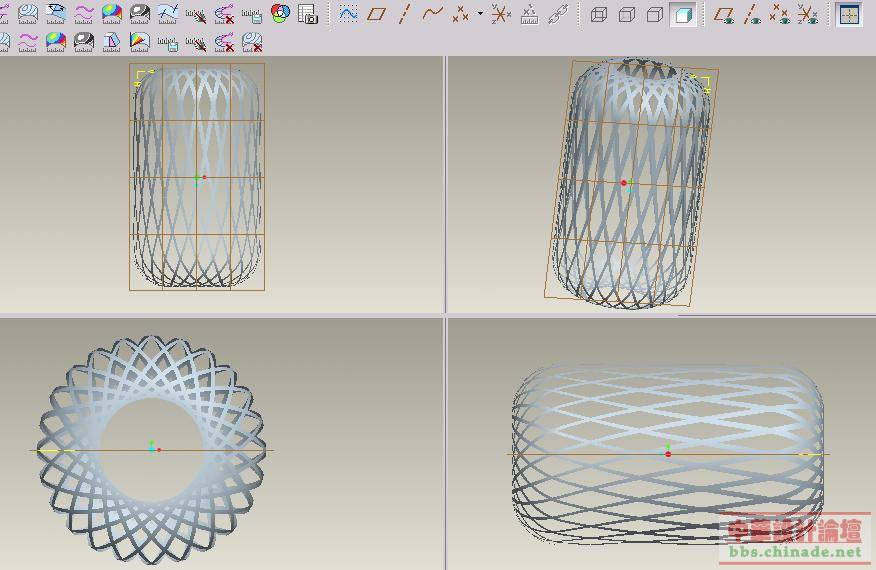Switch to Wireframe display mode
This screenshot has height=570, width=876.
pyautogui.click(x=599, y=14)
